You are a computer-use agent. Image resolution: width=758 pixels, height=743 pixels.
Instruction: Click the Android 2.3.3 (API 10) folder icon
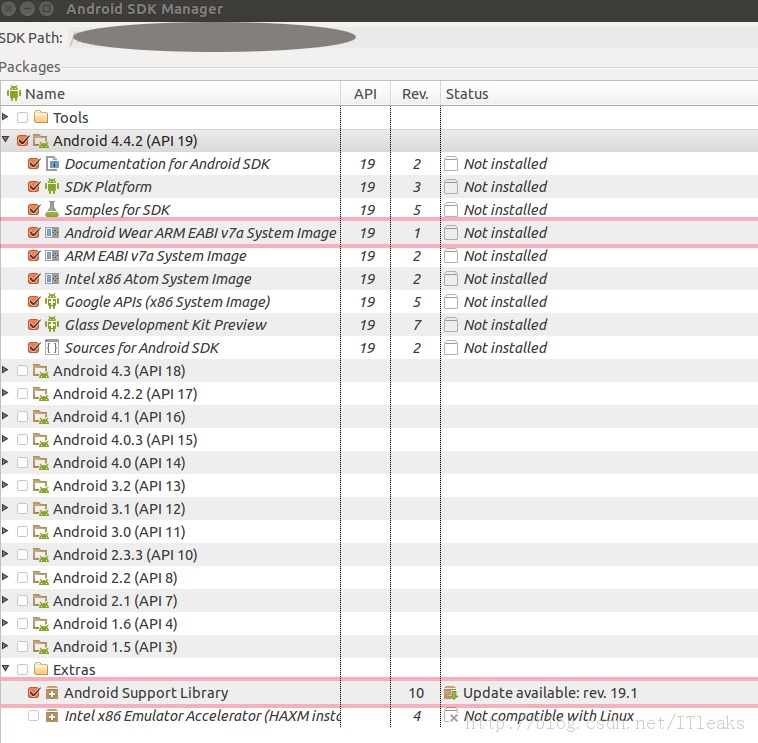click(41, 555)
